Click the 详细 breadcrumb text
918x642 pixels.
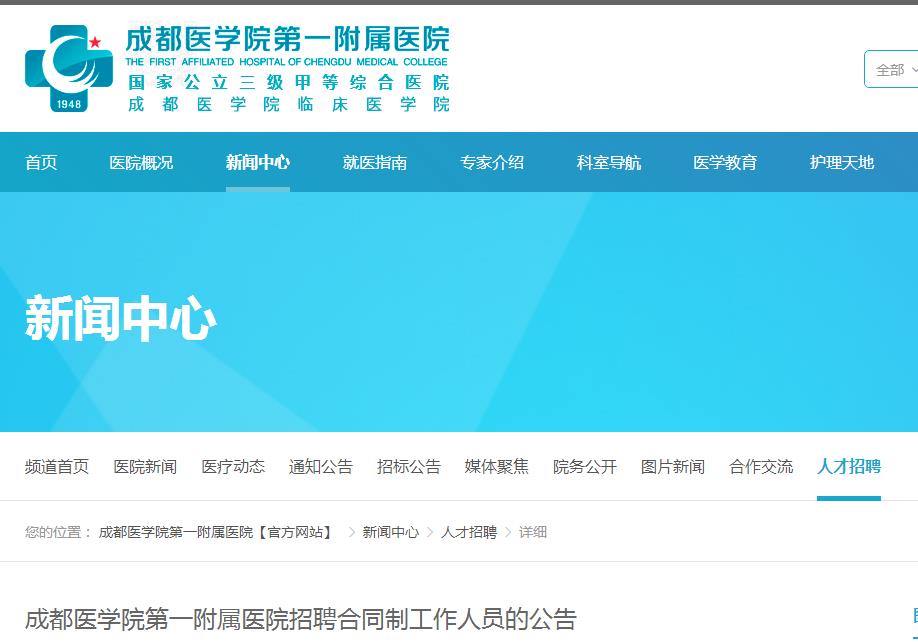point(533,532)
